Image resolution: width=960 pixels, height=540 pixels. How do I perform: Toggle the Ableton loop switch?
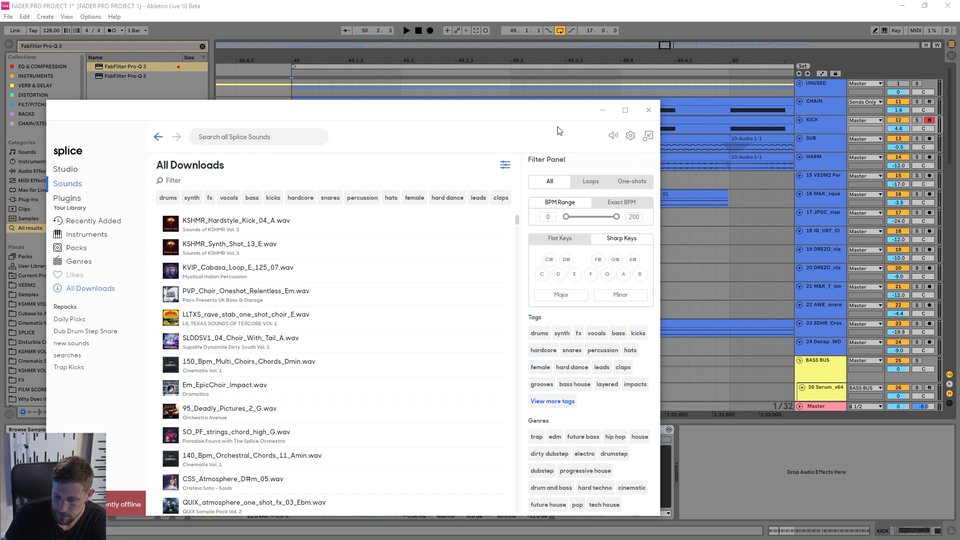pos(560,30)
